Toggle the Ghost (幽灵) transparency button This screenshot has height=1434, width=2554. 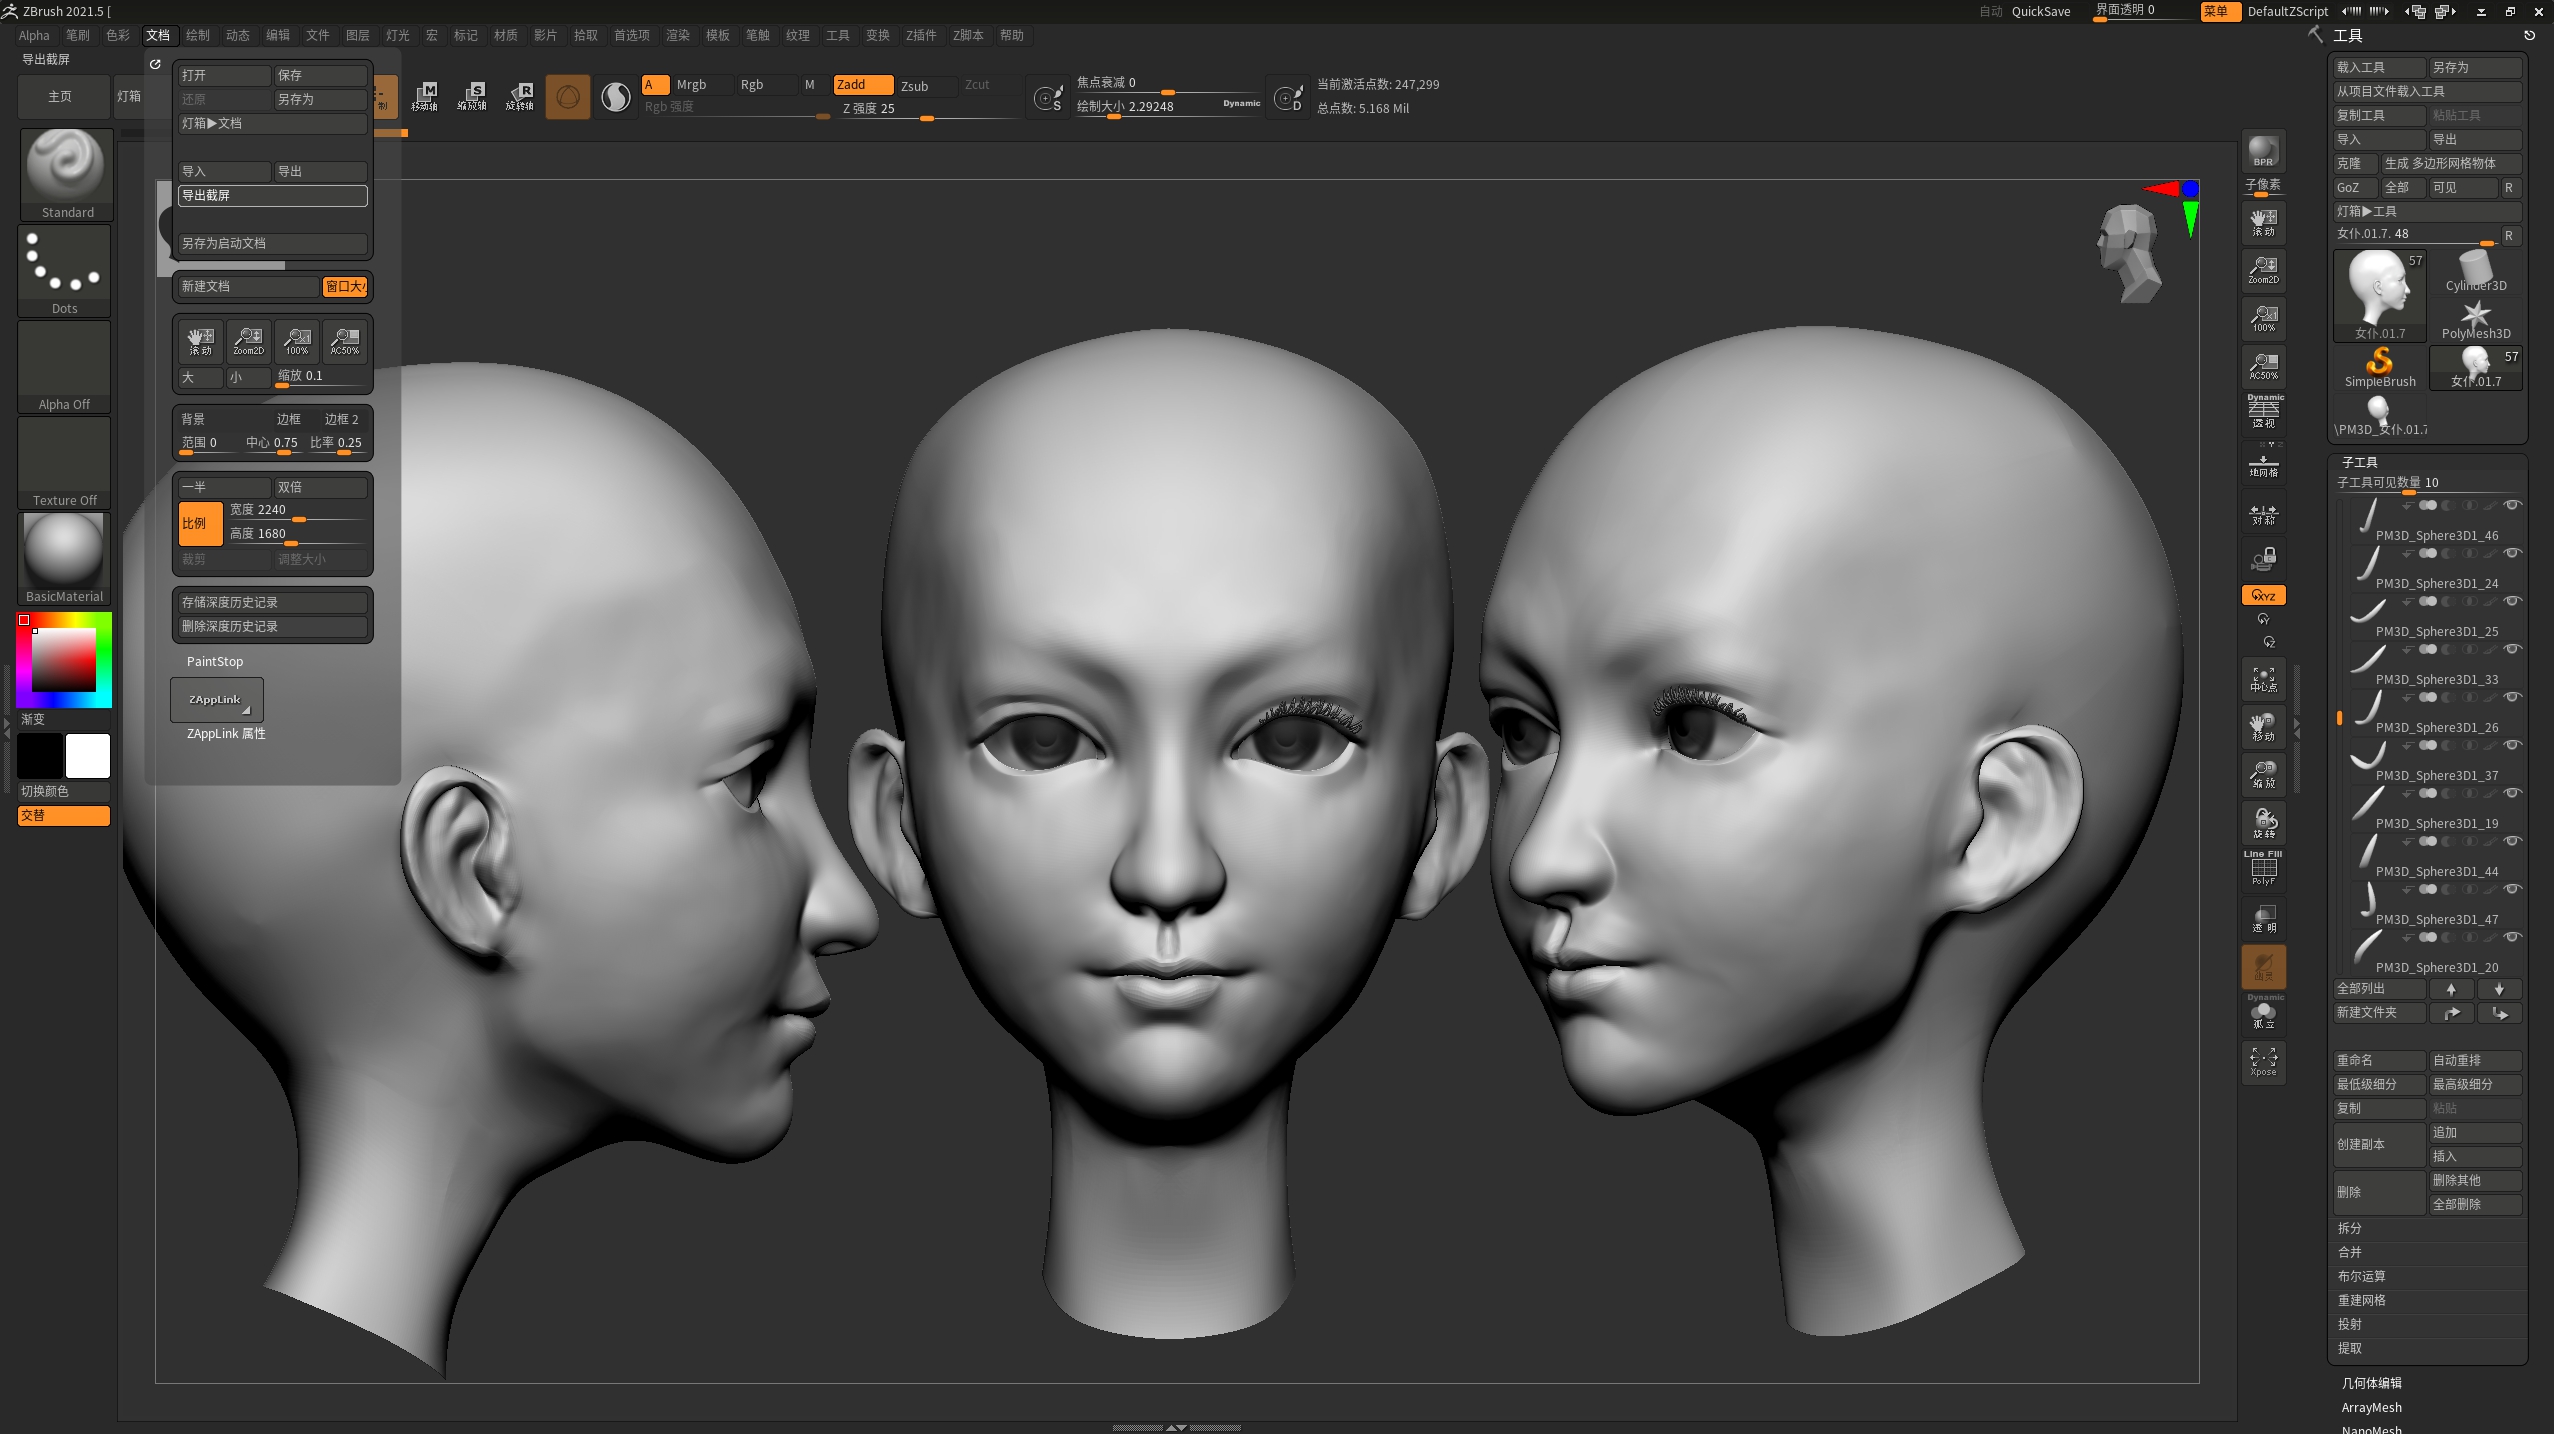[x=2263, y=966]
